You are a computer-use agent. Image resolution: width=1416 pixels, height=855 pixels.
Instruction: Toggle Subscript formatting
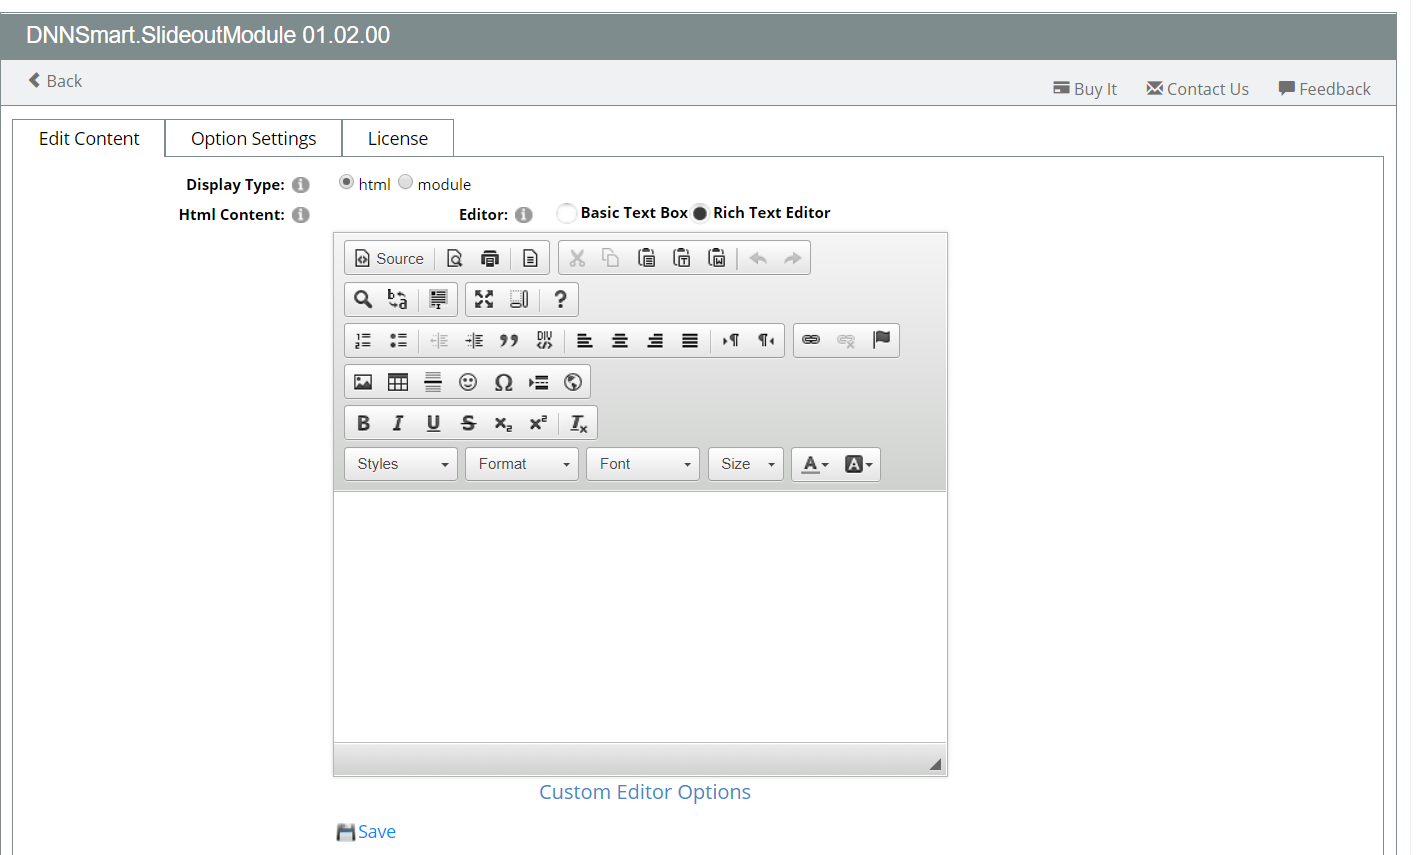[x=503, y=423]
